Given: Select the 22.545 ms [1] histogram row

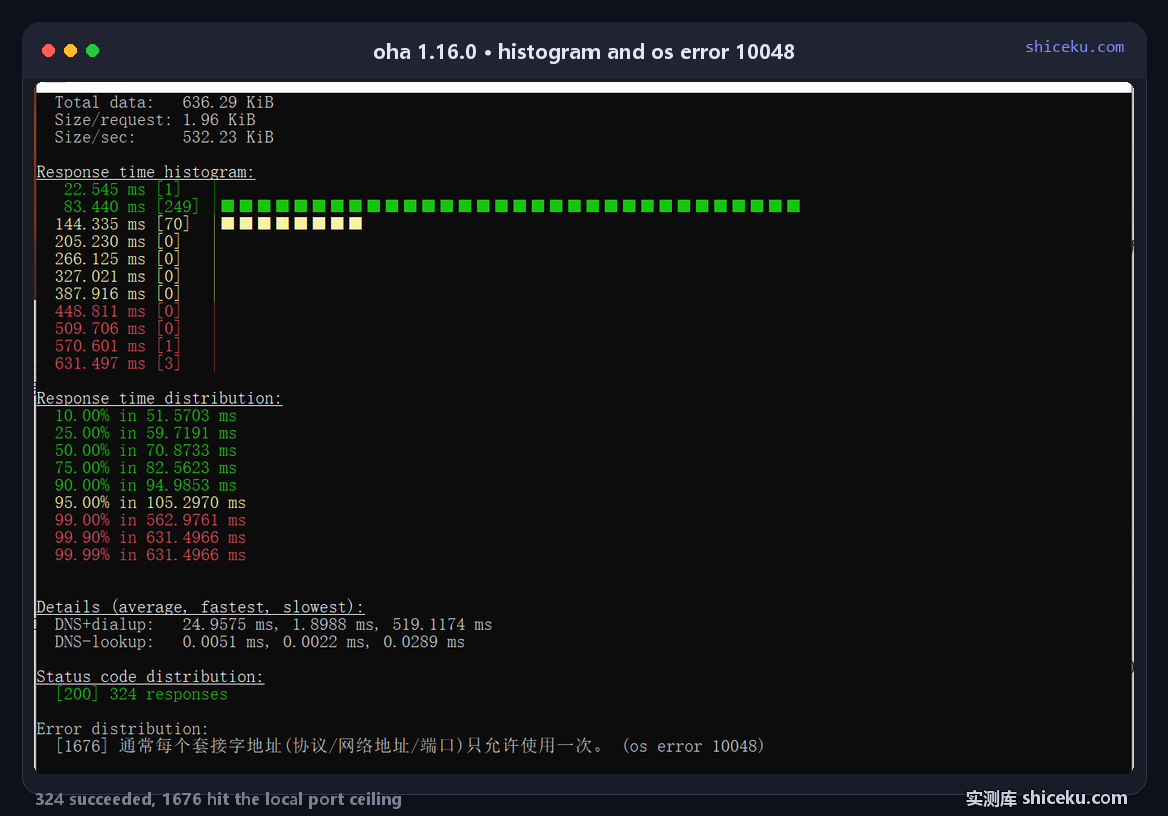Looking at the screenshot, I should (121, 189).
